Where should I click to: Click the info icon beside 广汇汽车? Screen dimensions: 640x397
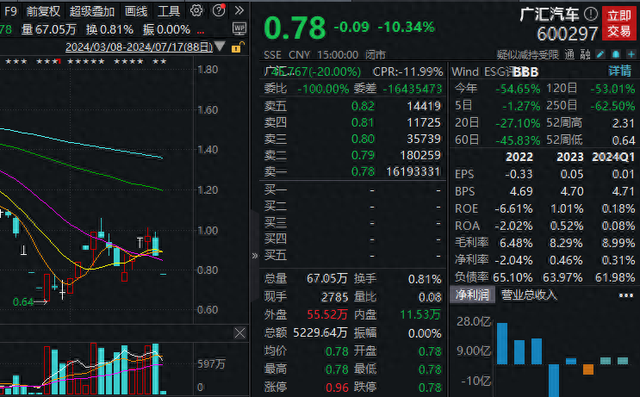click(591, 14)
